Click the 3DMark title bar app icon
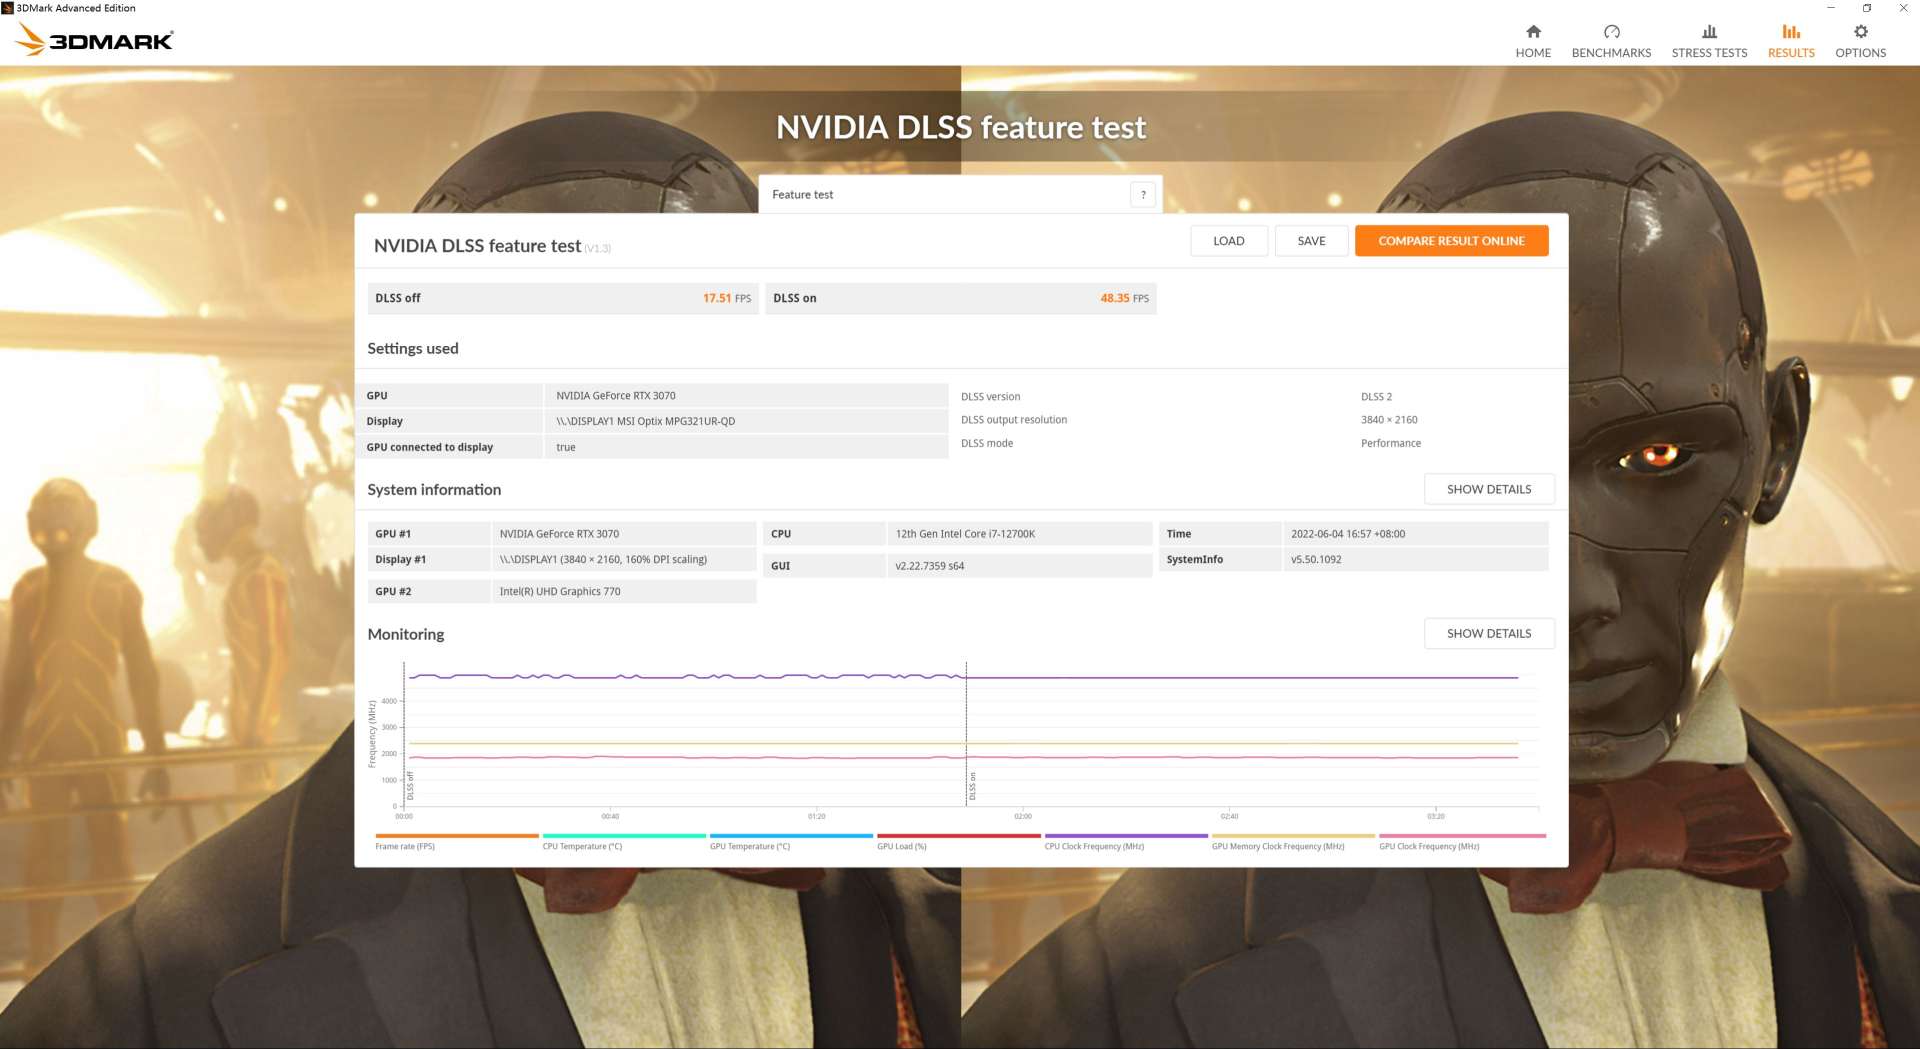This screenshot has height=1049, width=1920. coord(8,8)
